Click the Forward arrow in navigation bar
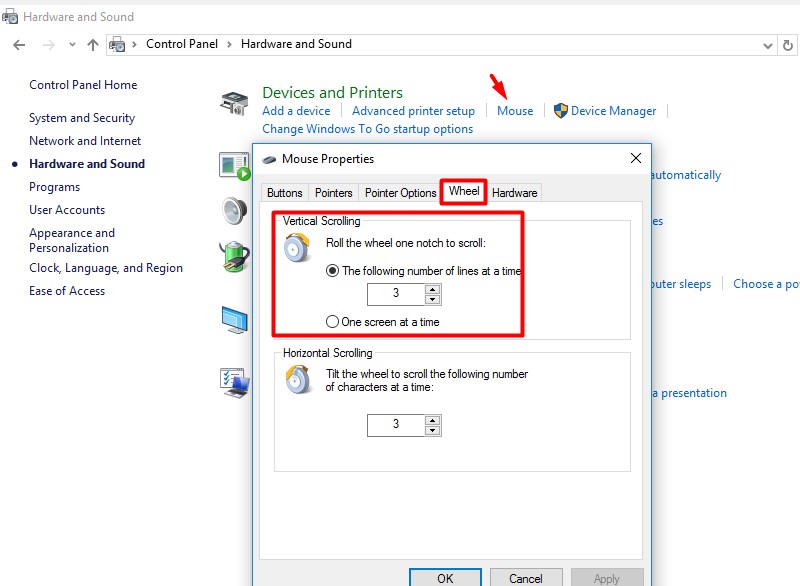The width and height of the screenshot is (800, 586). coord(48,45)
